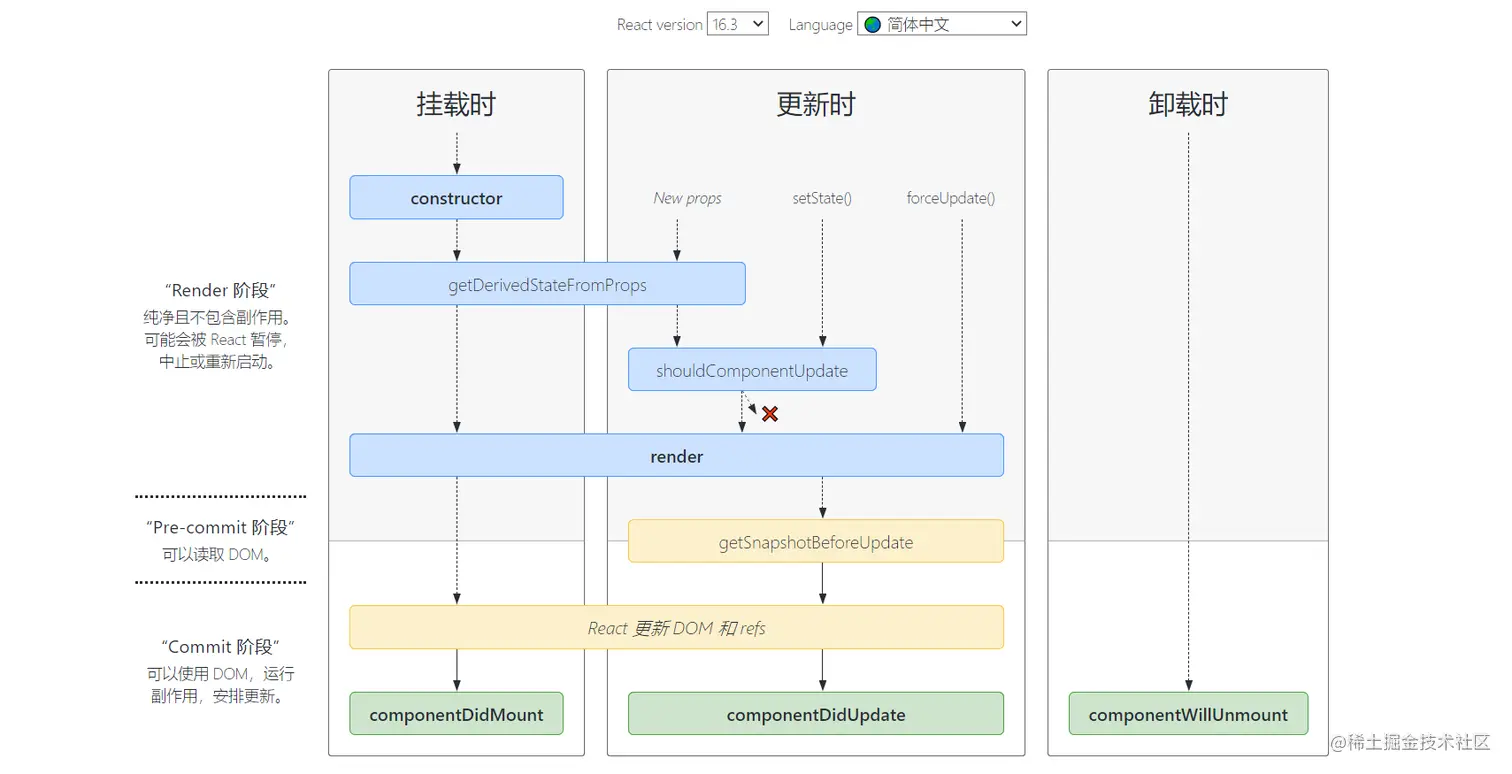Click the '副作用，安排更新。' description line
Screen dimensions: 1512x774
tap(220, 696)
